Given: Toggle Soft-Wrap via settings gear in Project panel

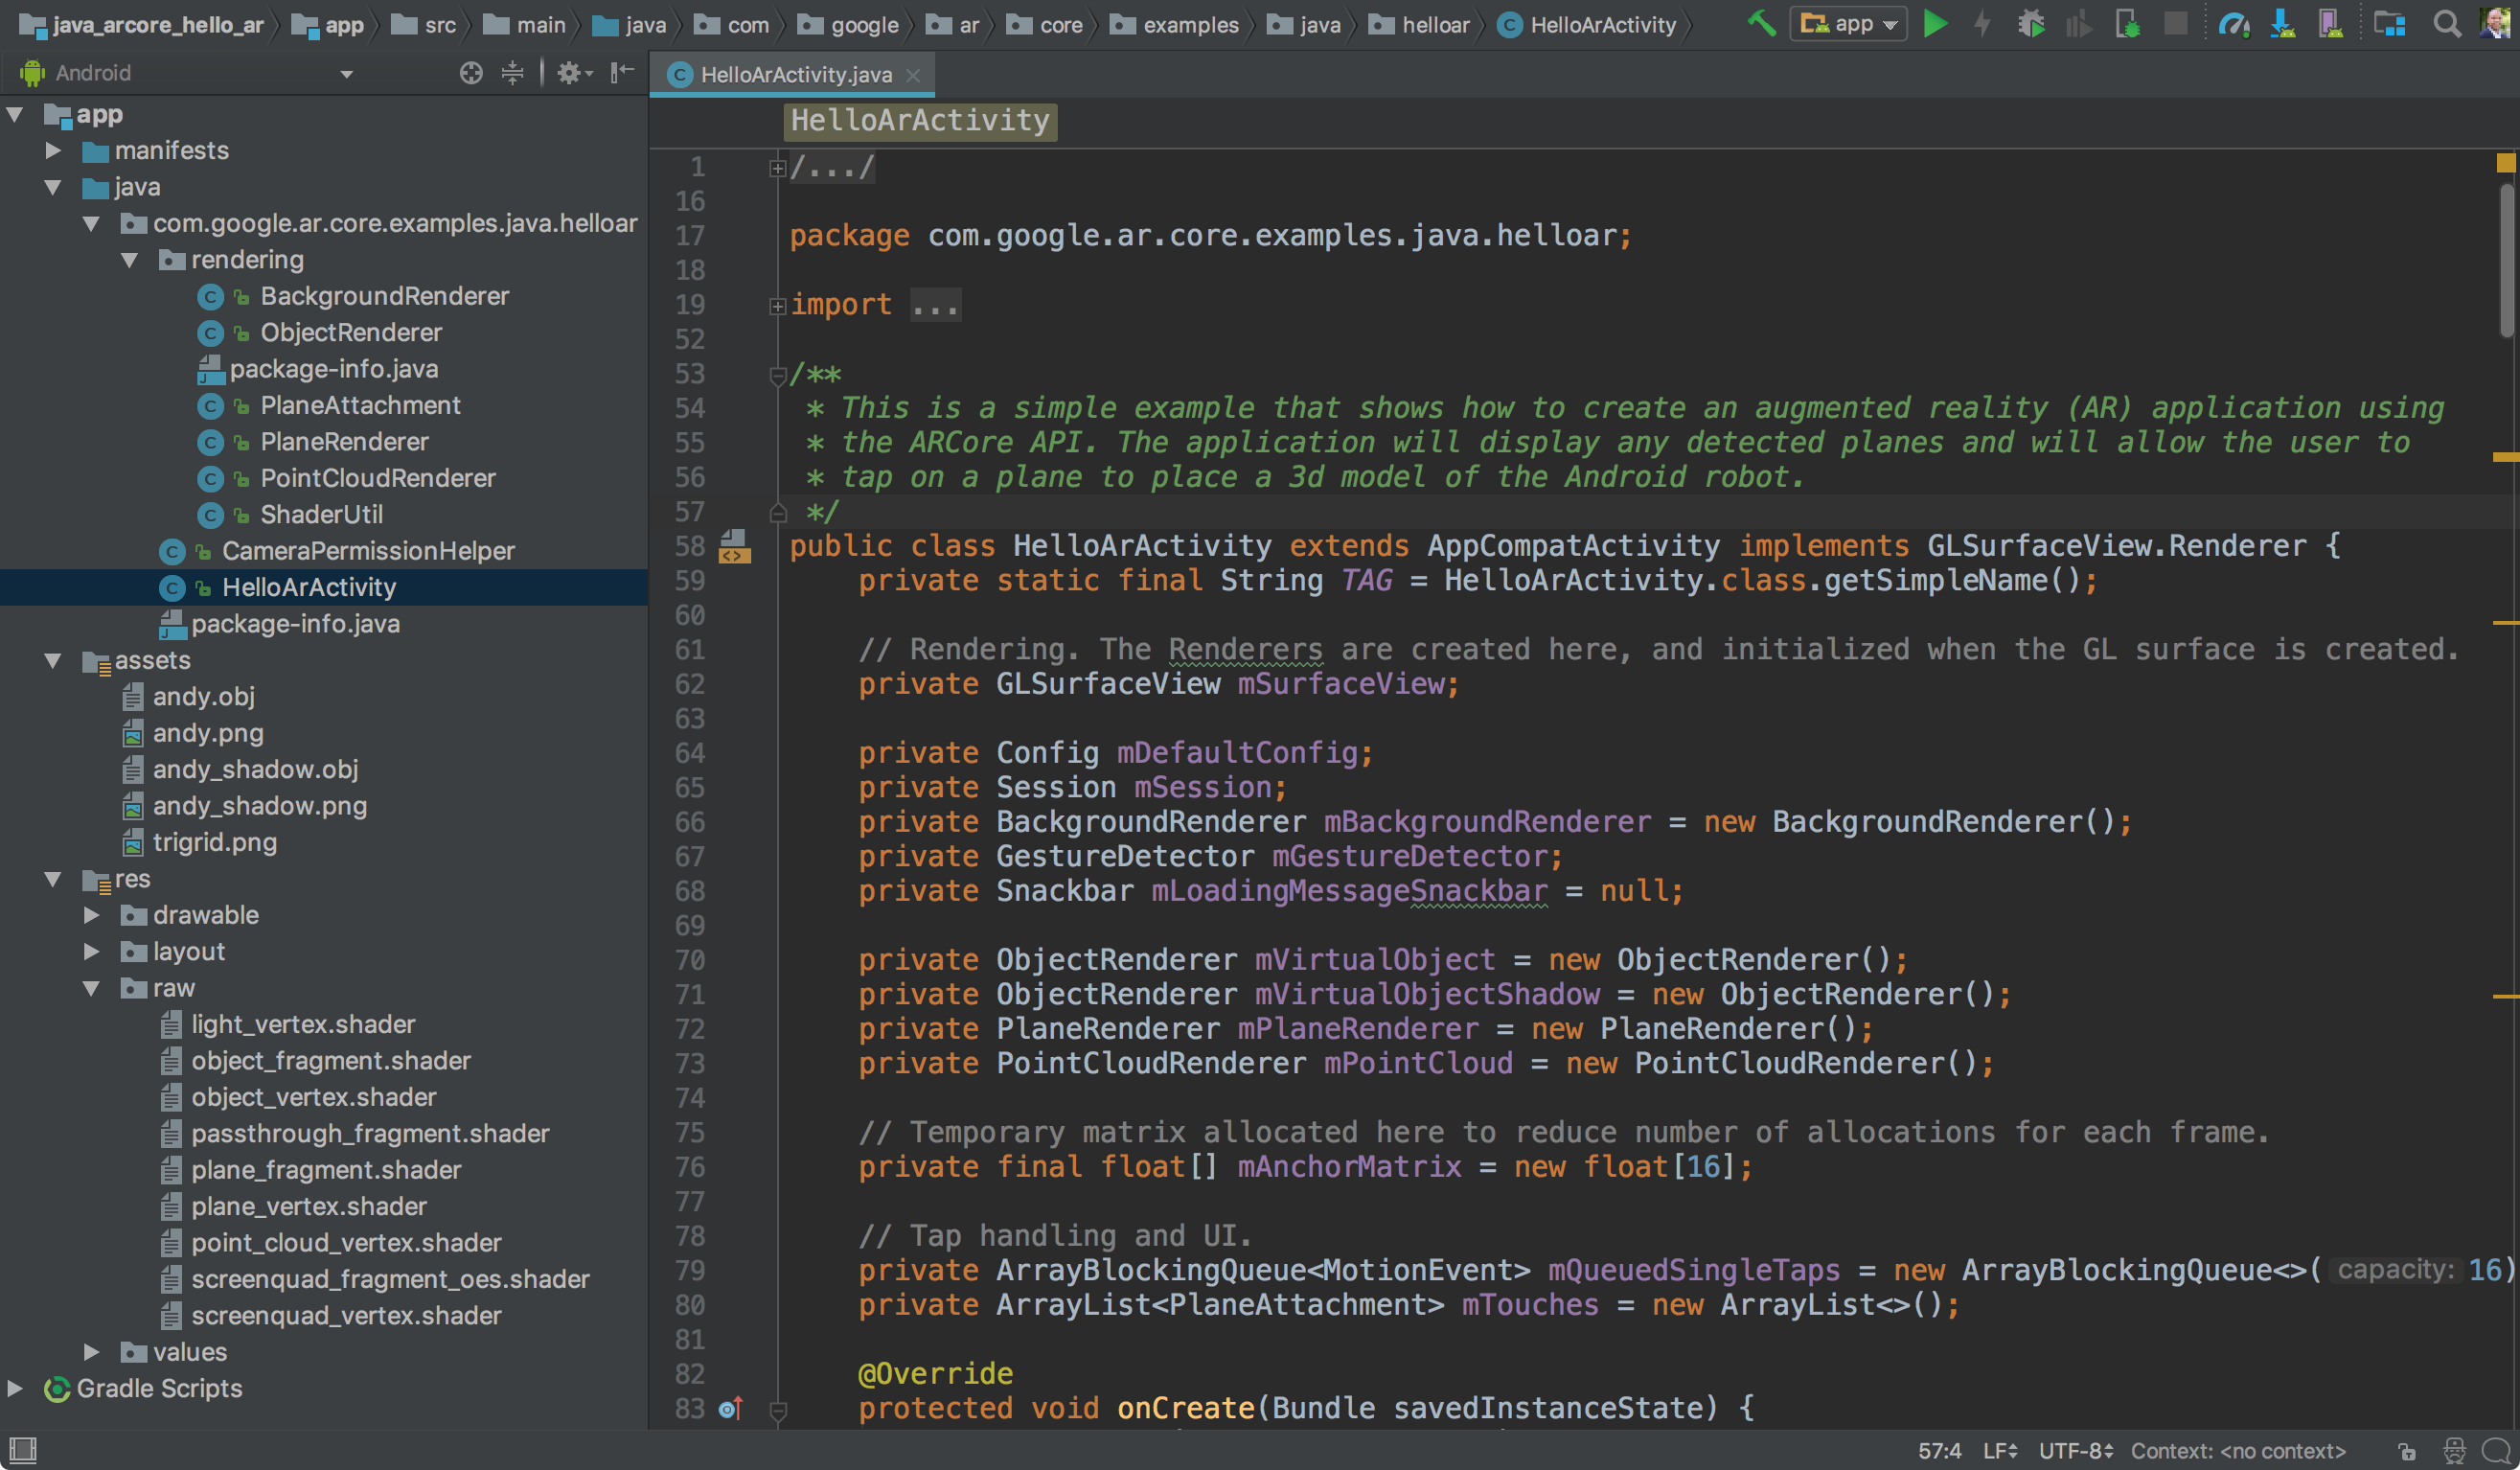Looking at the screenshot, I should (x=570, y=72).
